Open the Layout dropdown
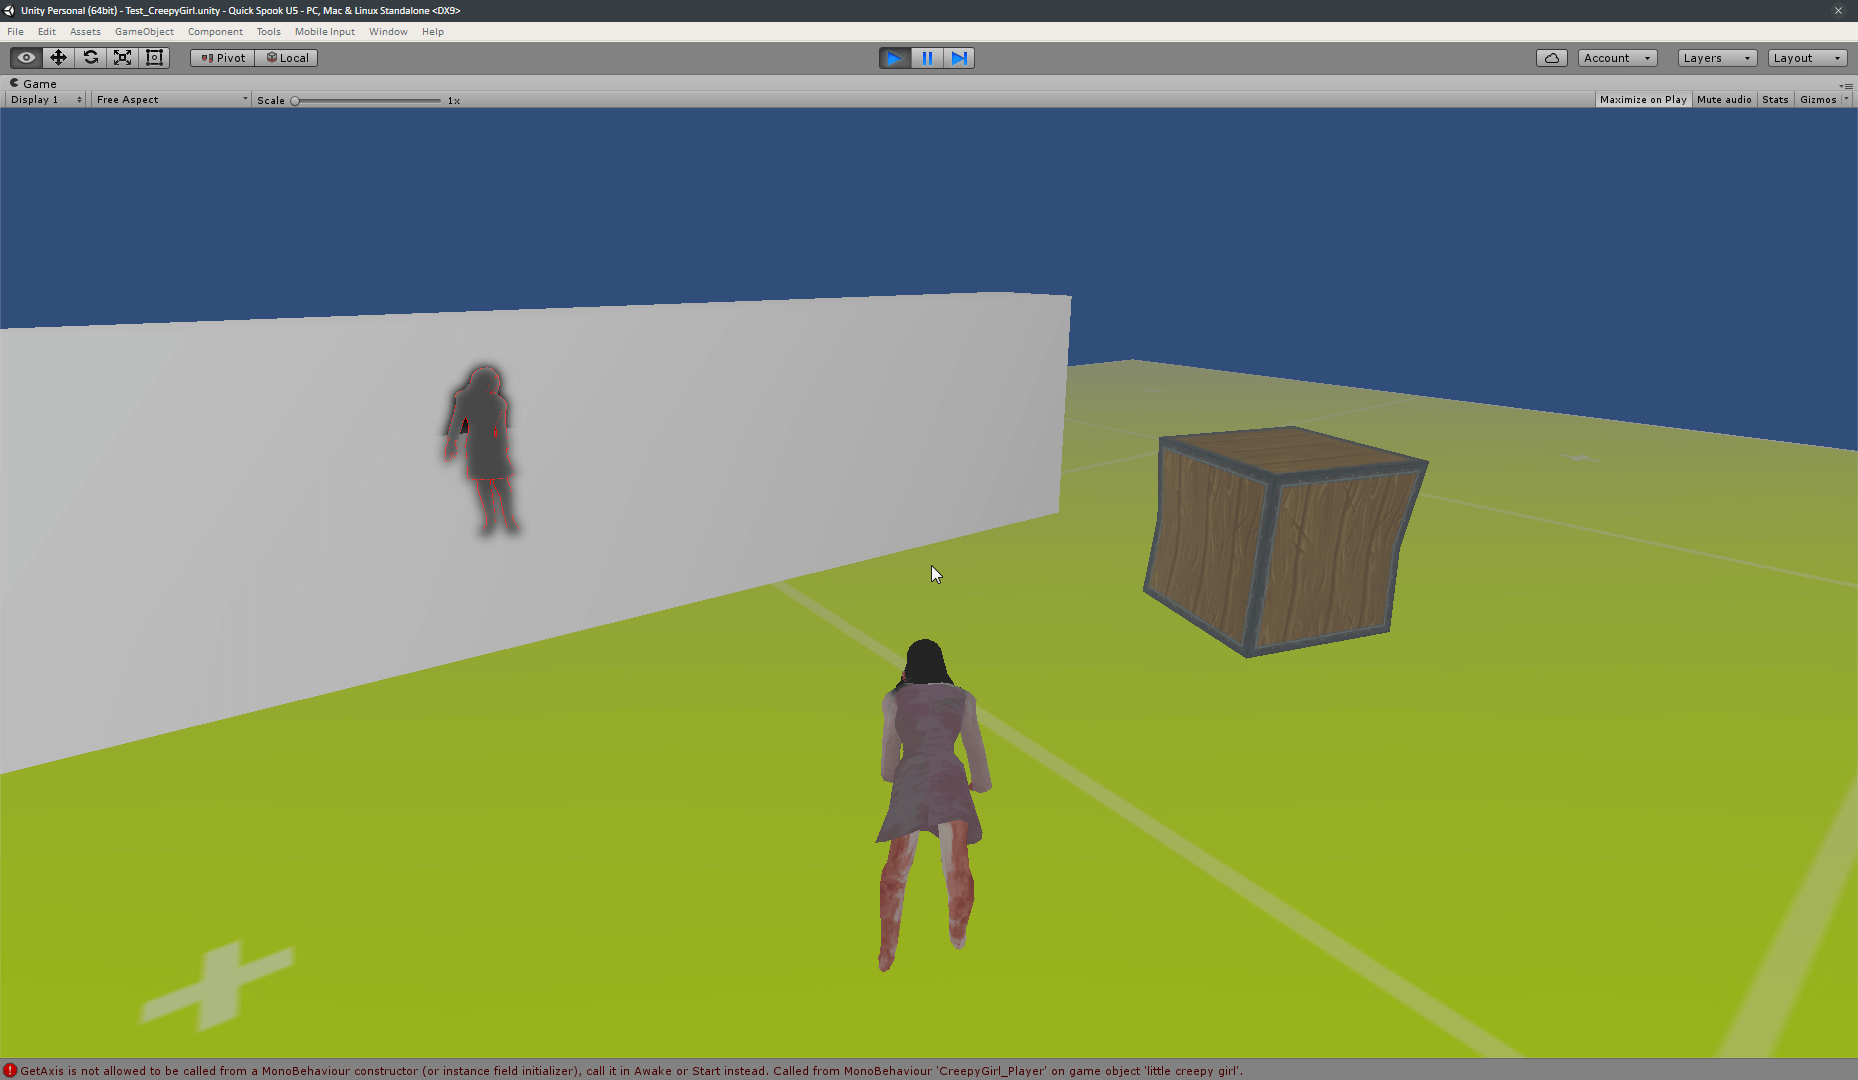The image size is (1858, 1080). click(1807, 58)
